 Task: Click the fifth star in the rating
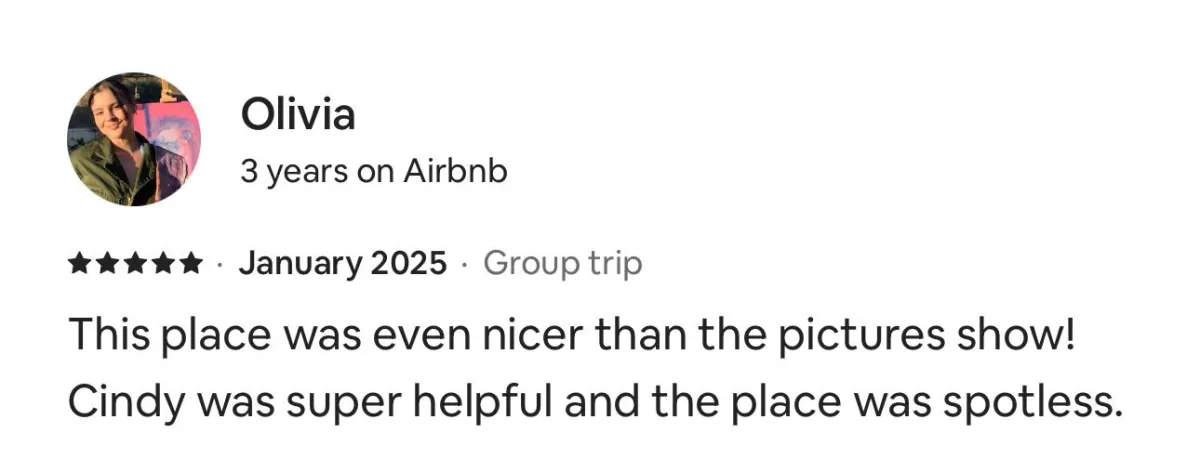click(188, 264)
